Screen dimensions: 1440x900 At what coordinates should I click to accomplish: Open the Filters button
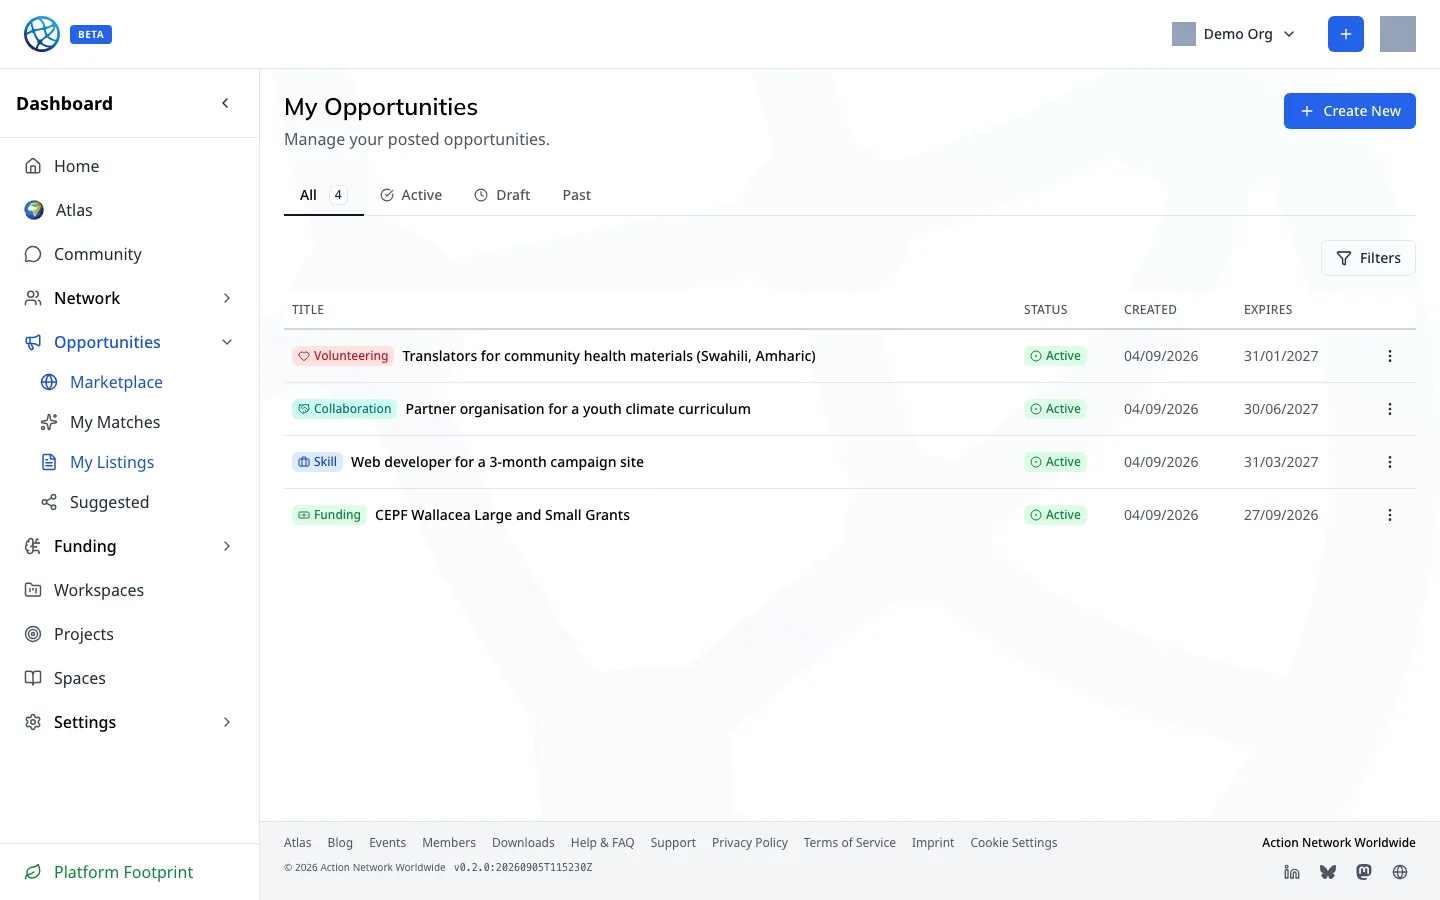[1368, 258]
